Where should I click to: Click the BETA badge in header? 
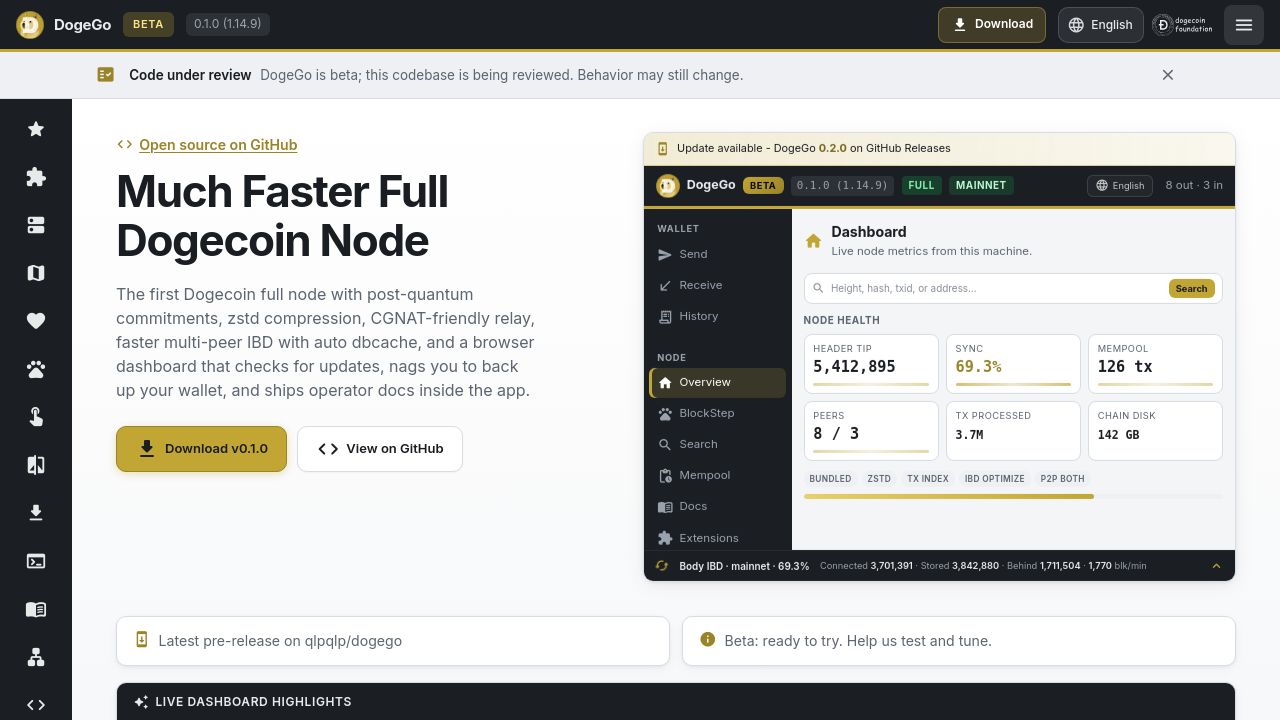click(x=148, y=24)
